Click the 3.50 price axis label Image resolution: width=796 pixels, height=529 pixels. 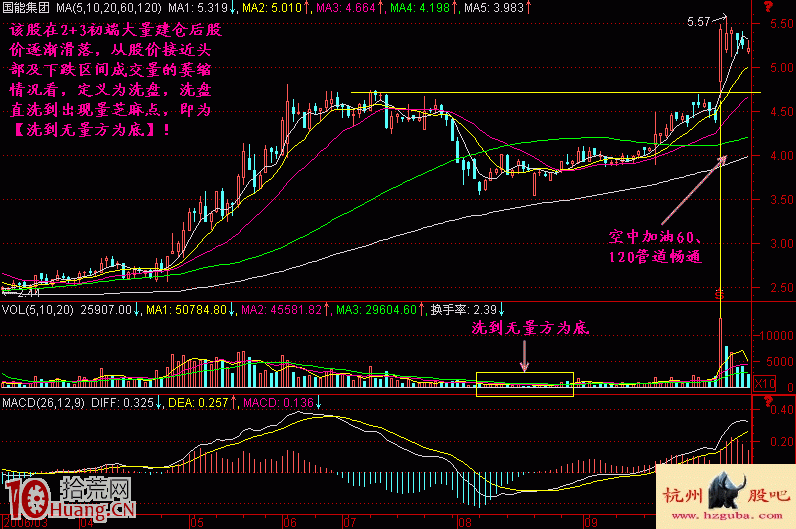pyautogui.click(x=781, y=200)
